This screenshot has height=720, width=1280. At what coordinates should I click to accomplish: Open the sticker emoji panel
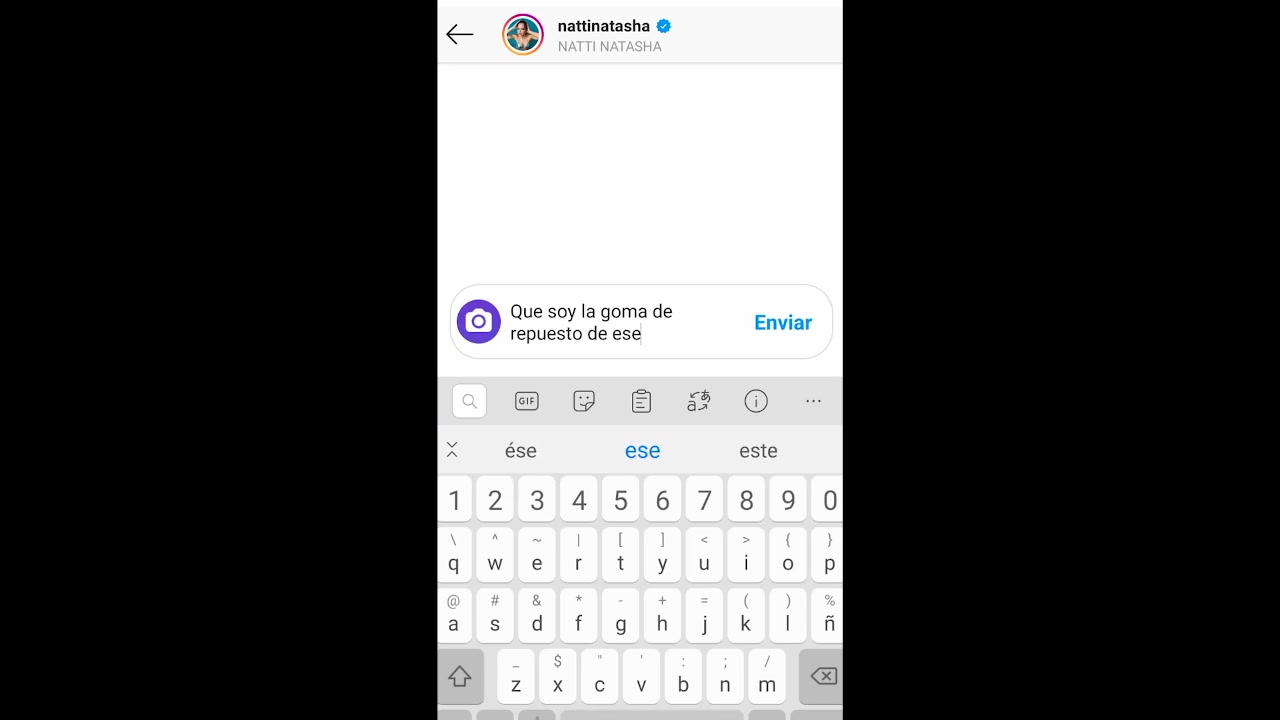coord(584,401)
